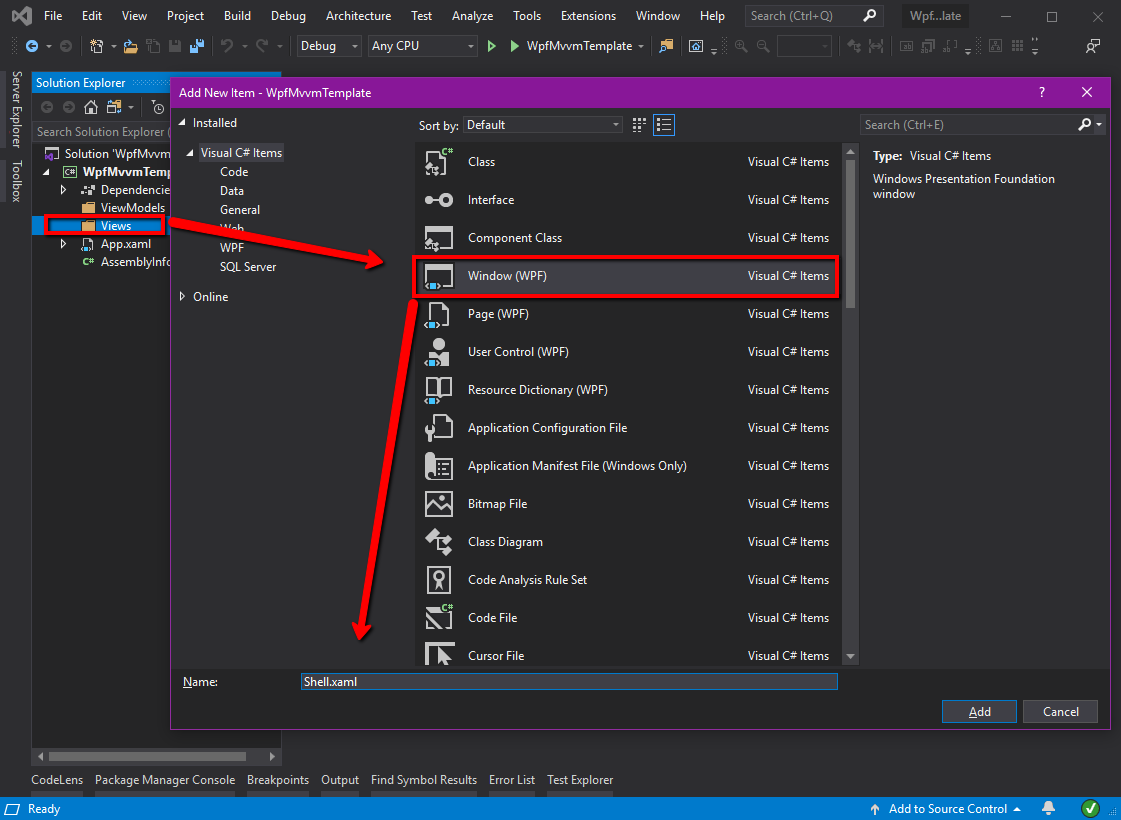
Task: Select the Class Diagram template
Action: point(627,541)
